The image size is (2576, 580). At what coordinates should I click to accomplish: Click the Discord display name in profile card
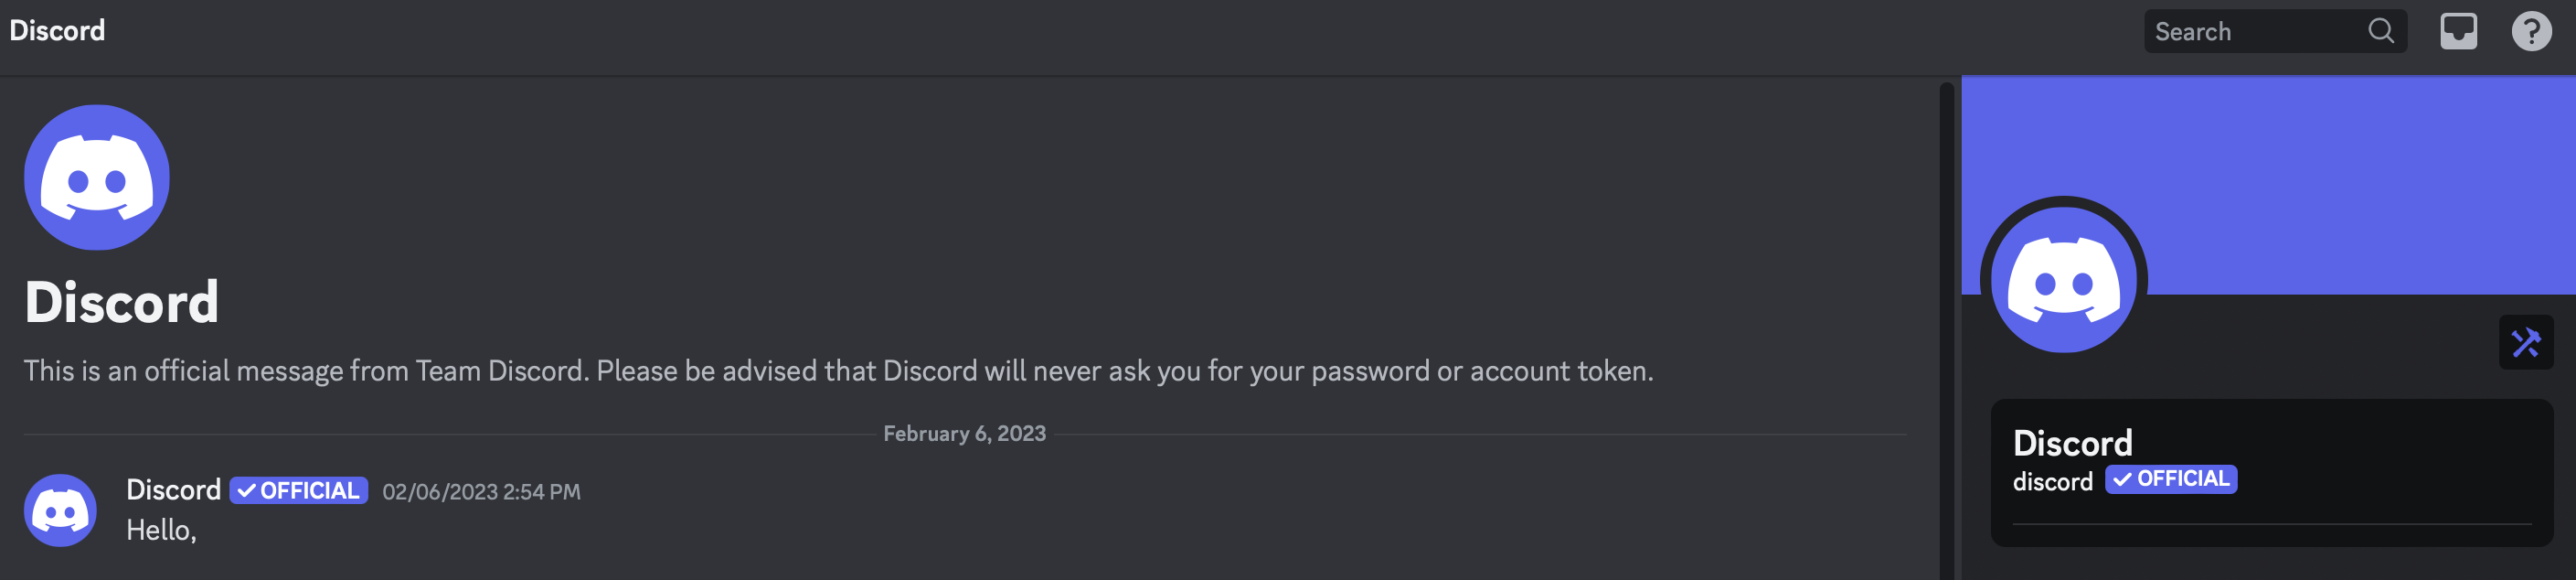pos(2072,443)
